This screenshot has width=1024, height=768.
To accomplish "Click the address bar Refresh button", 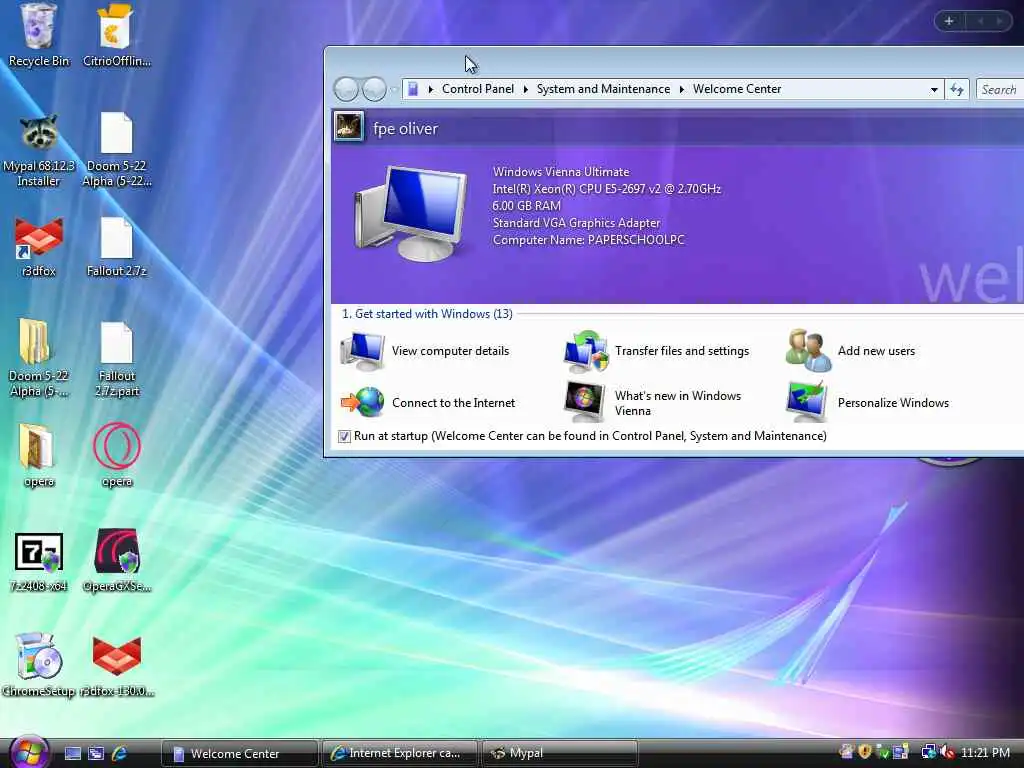I will (957, 89).
